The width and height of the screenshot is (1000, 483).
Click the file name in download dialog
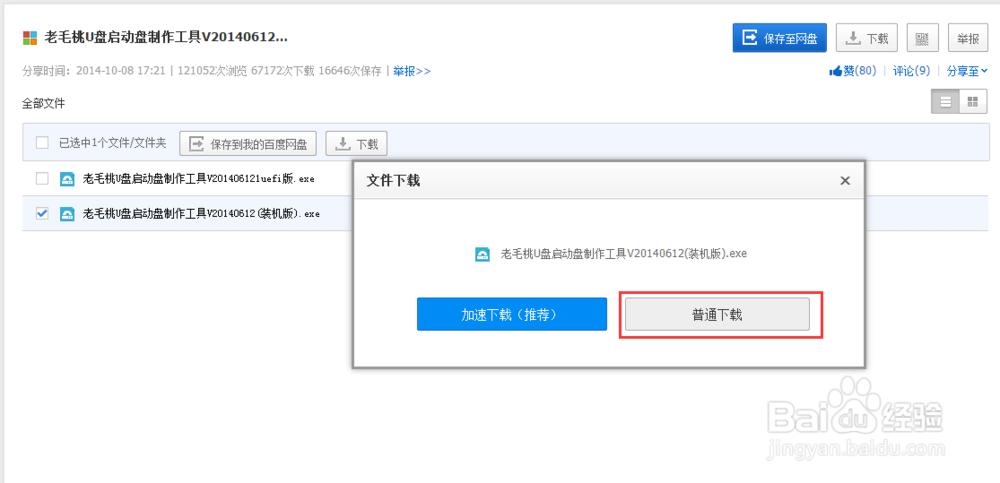(x=624, y=254)
